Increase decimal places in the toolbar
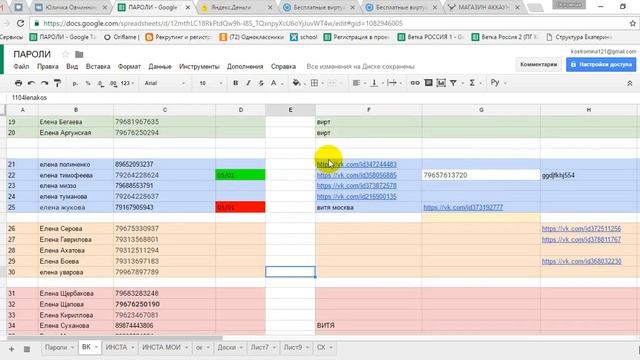The height and width of the screenshot is (360, 640). tap(113, 83)
